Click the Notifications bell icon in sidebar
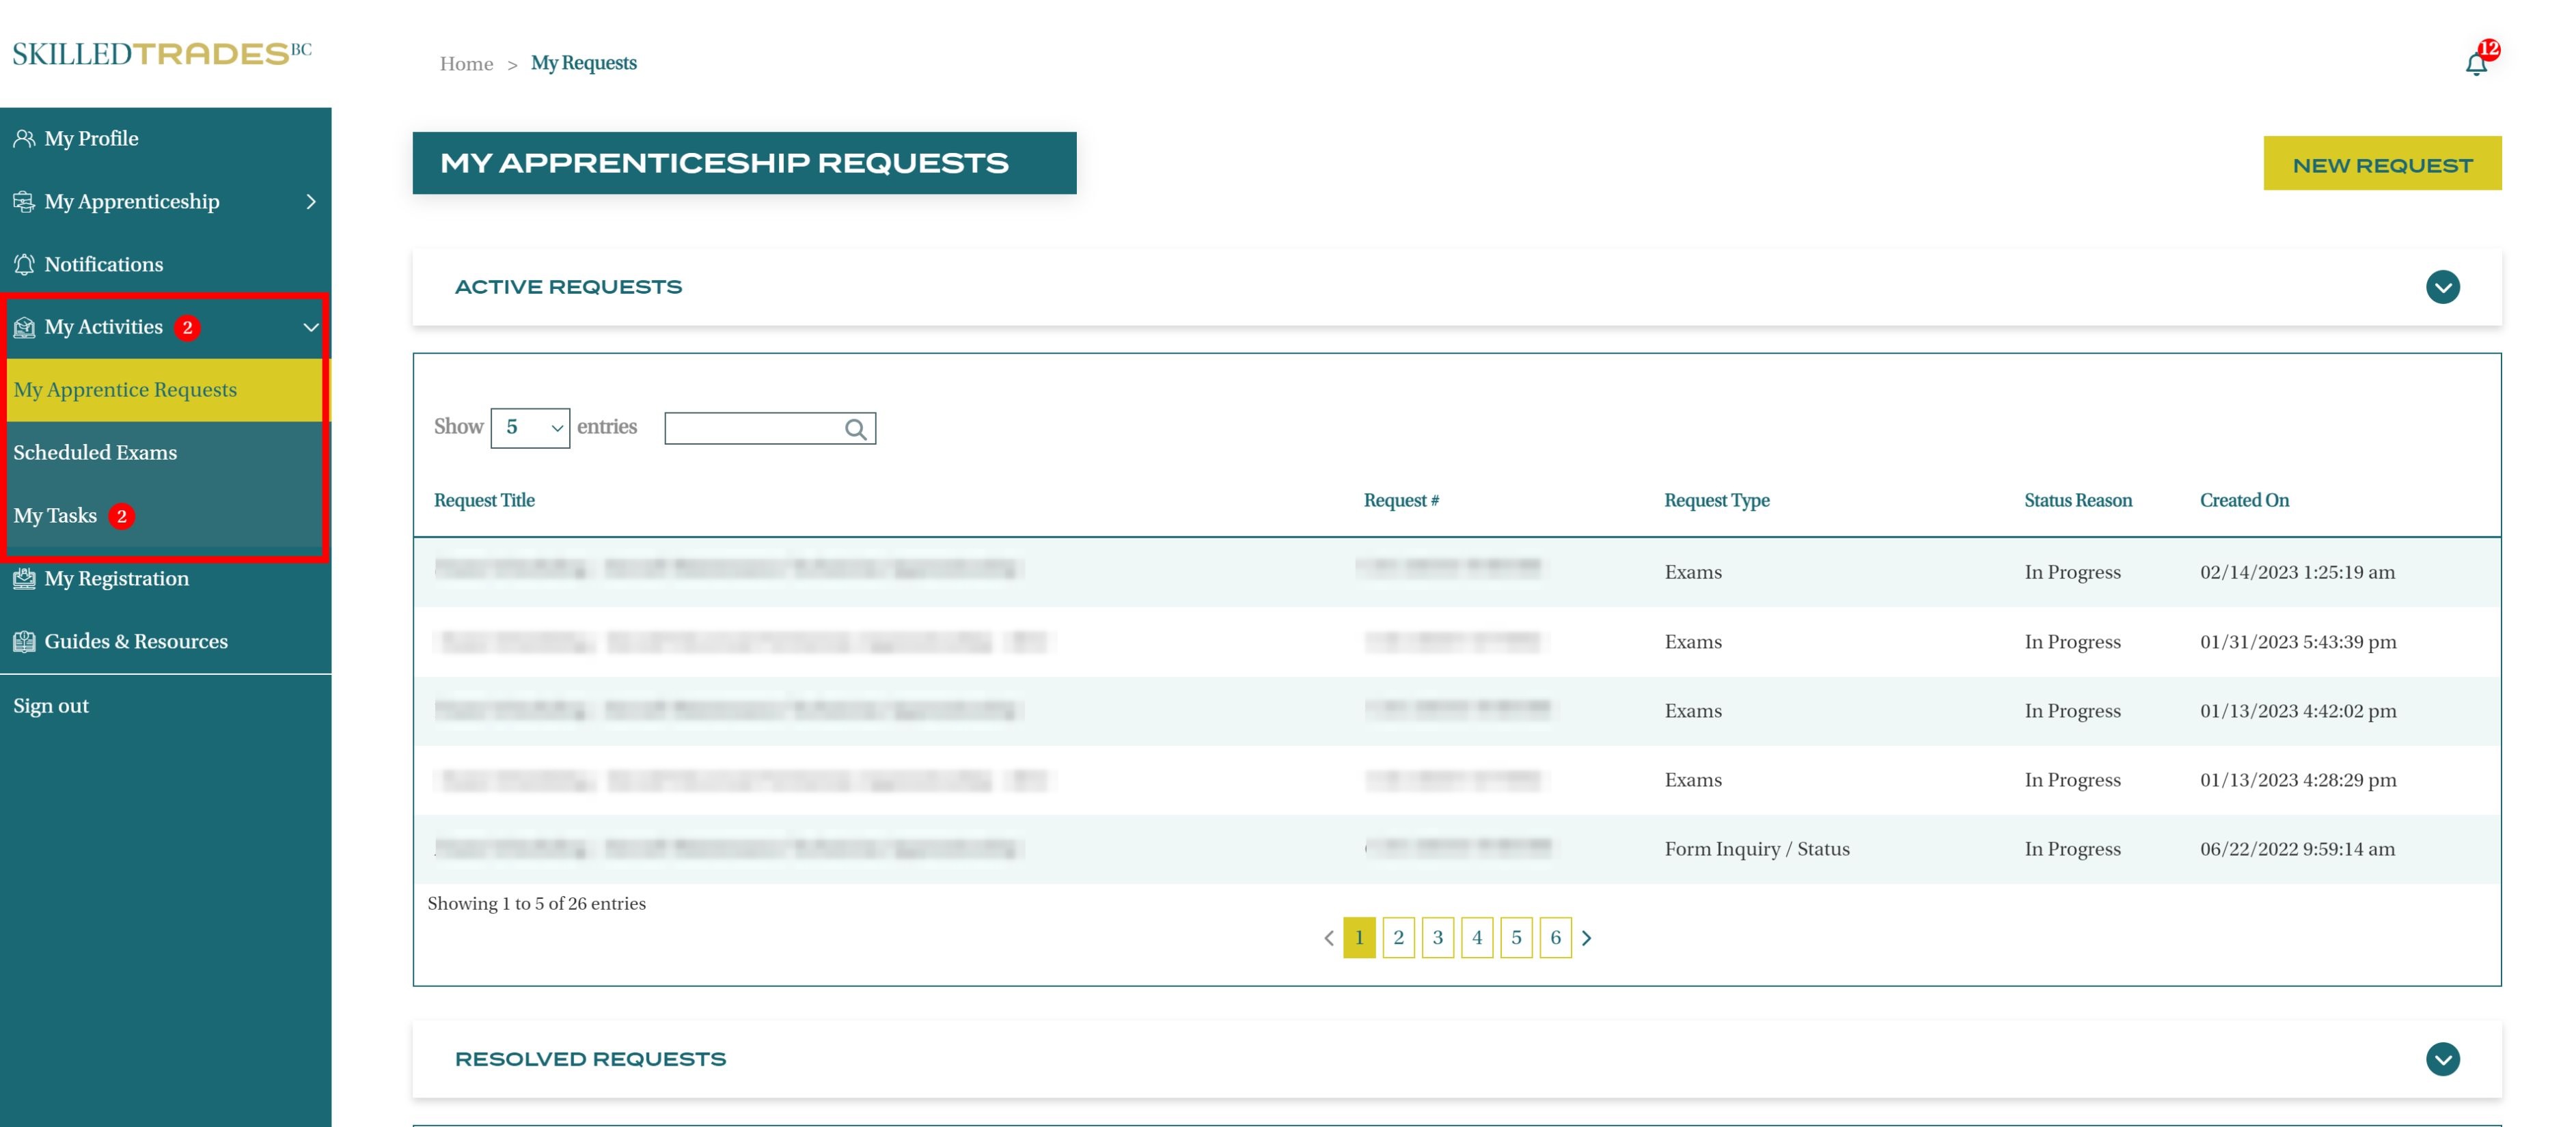 click(x=24, y=264)
